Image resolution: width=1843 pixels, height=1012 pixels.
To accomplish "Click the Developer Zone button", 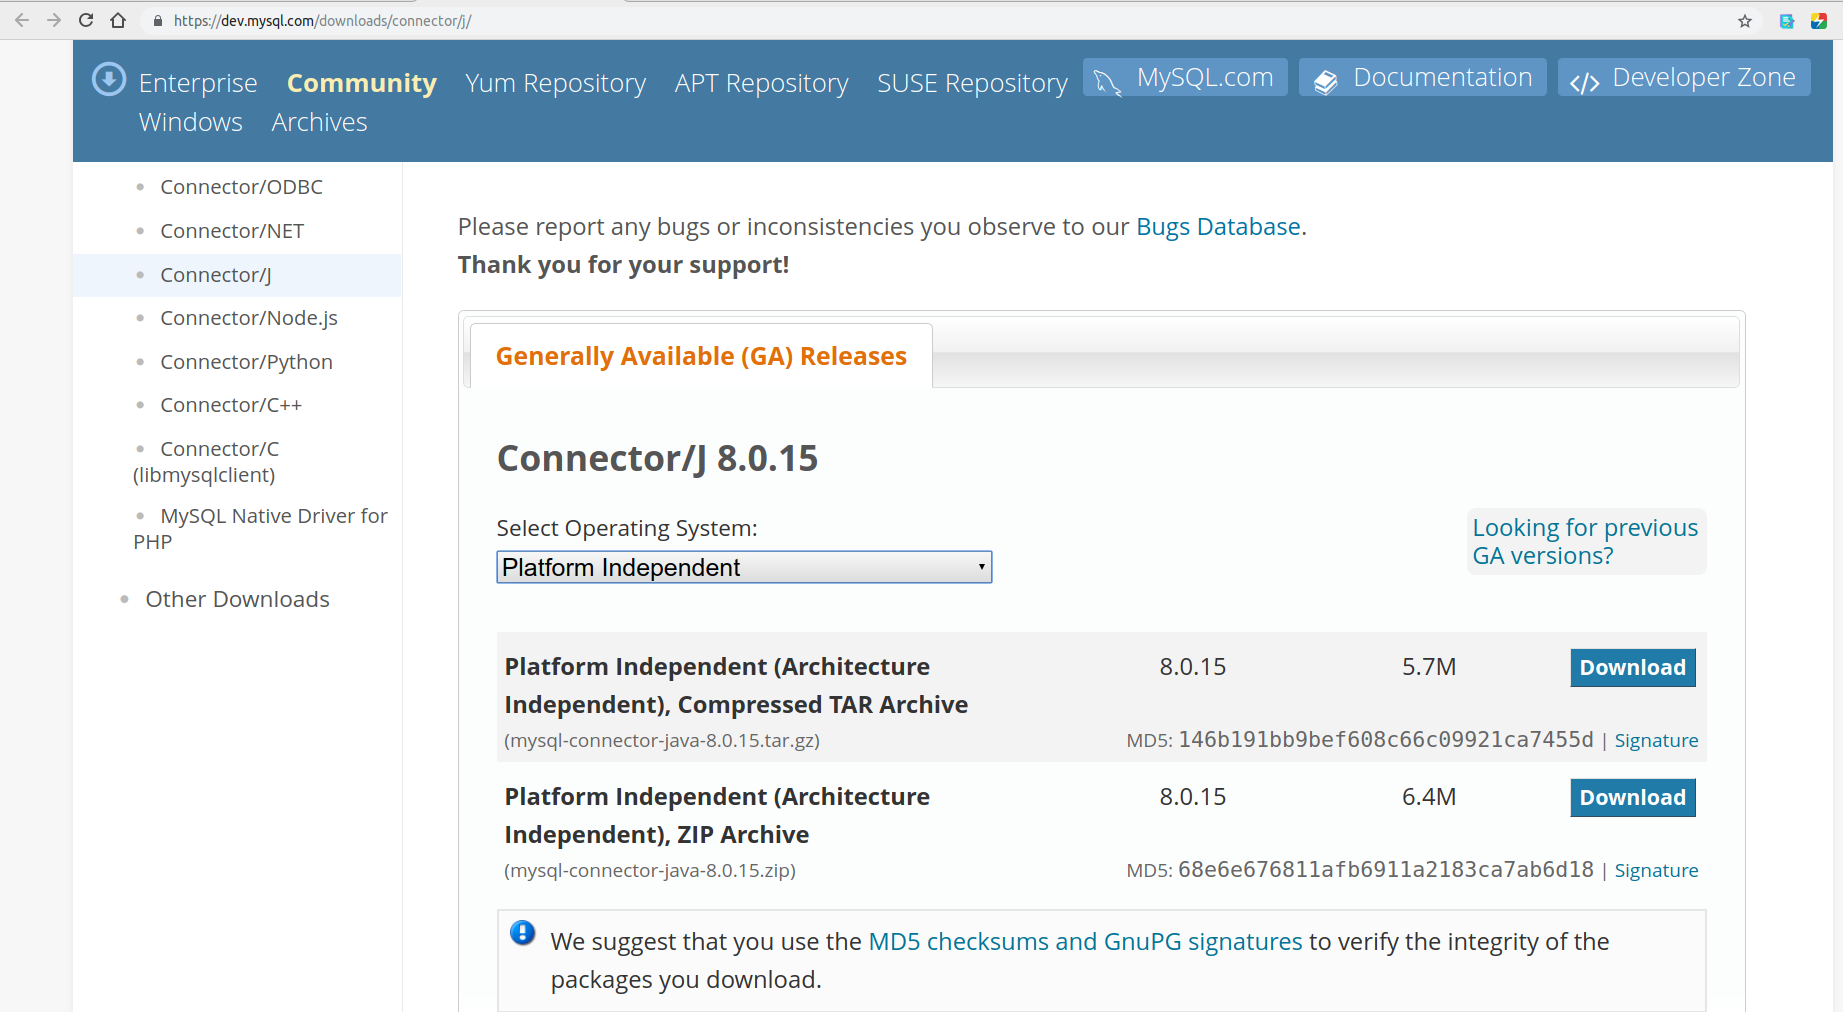I will [x=1684, y=78].
